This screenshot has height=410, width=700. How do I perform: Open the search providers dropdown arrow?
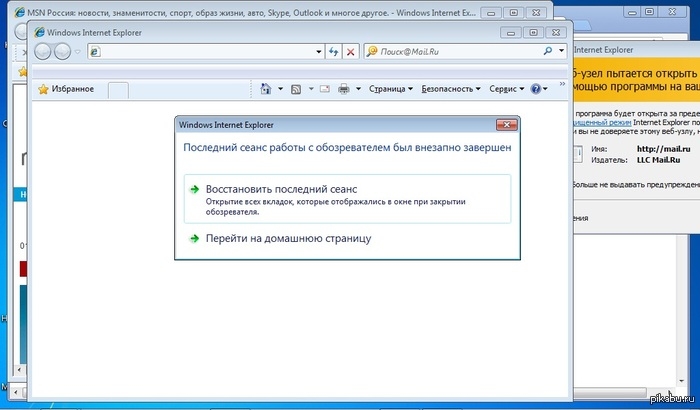point(561,51)
